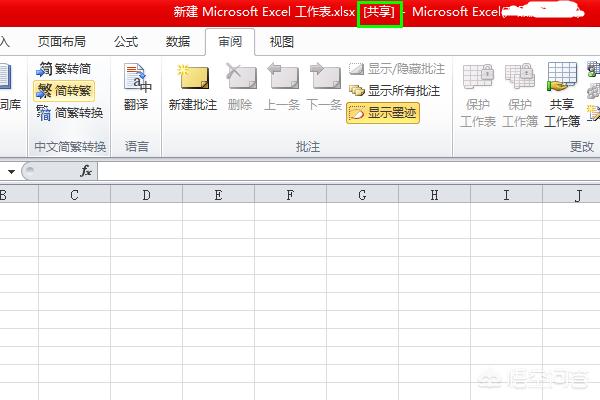Toggle 显示/隐藏批注 (Show/Hide Comment)
Viewport: 600px width, 400px height.
(x=397, y=69)
